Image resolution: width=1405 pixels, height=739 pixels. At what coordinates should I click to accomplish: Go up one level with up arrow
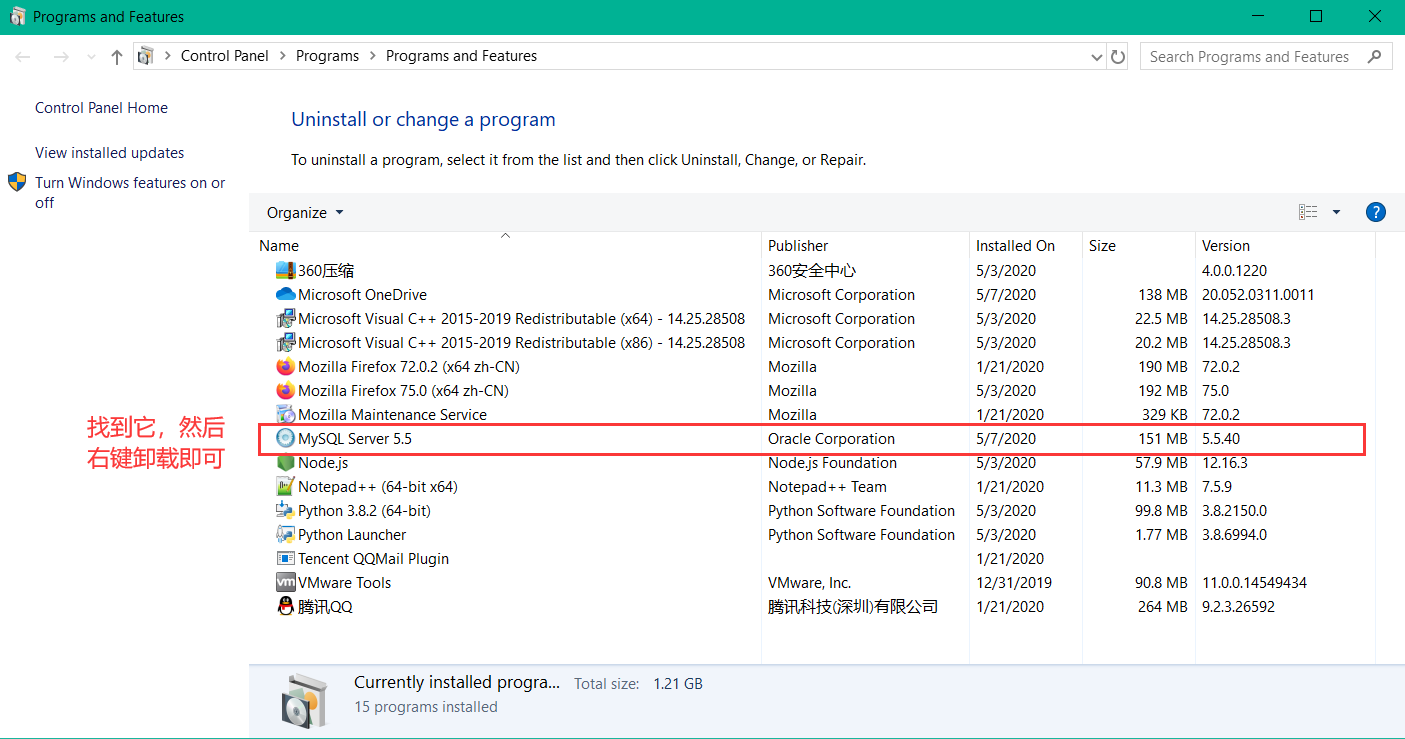(116, 57)
